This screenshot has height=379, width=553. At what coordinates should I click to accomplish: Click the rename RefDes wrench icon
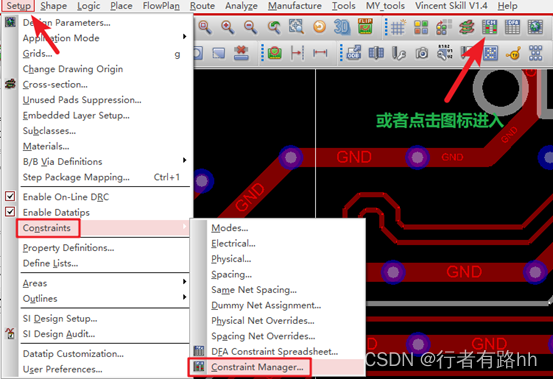click(x=445, y=53)
